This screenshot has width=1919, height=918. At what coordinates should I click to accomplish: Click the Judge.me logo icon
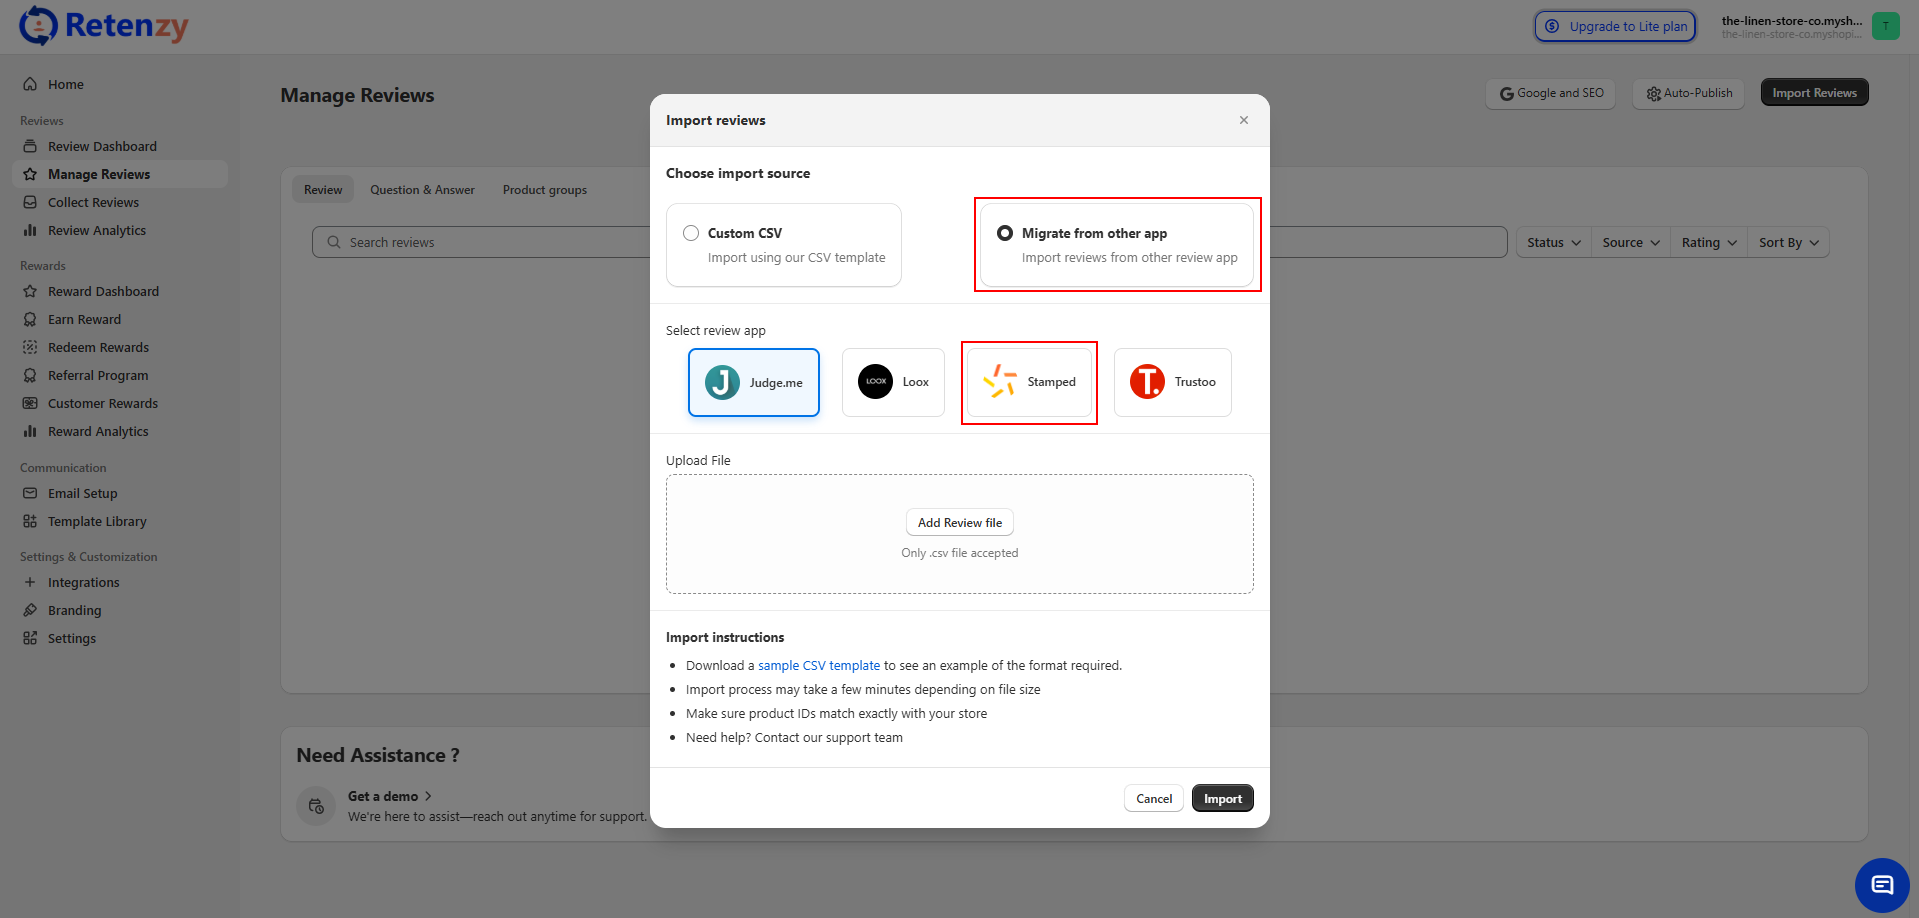722,382
